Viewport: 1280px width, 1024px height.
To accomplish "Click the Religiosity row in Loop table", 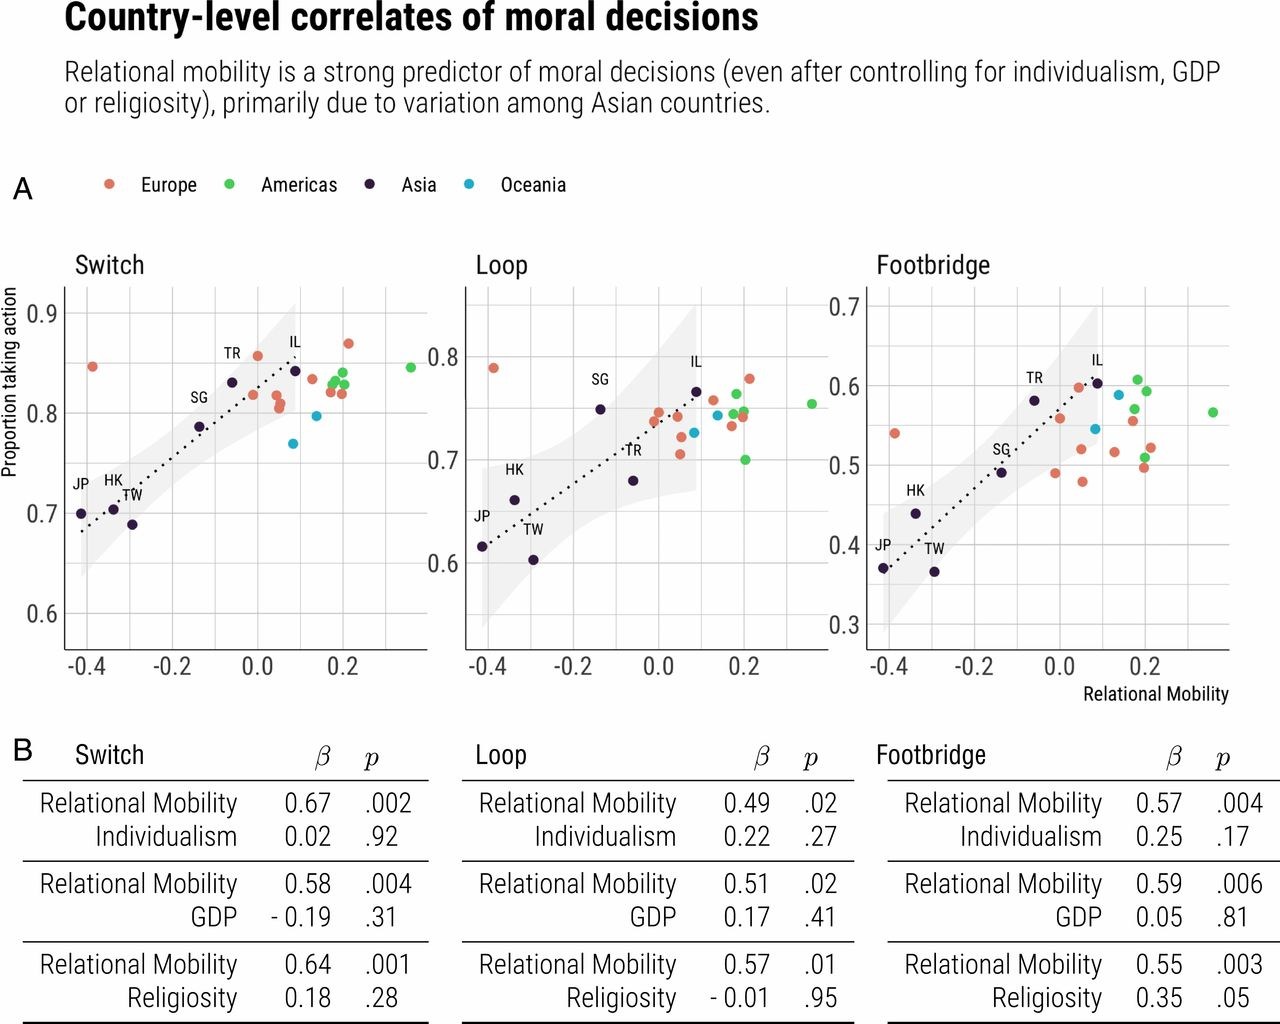I will 621,998.
